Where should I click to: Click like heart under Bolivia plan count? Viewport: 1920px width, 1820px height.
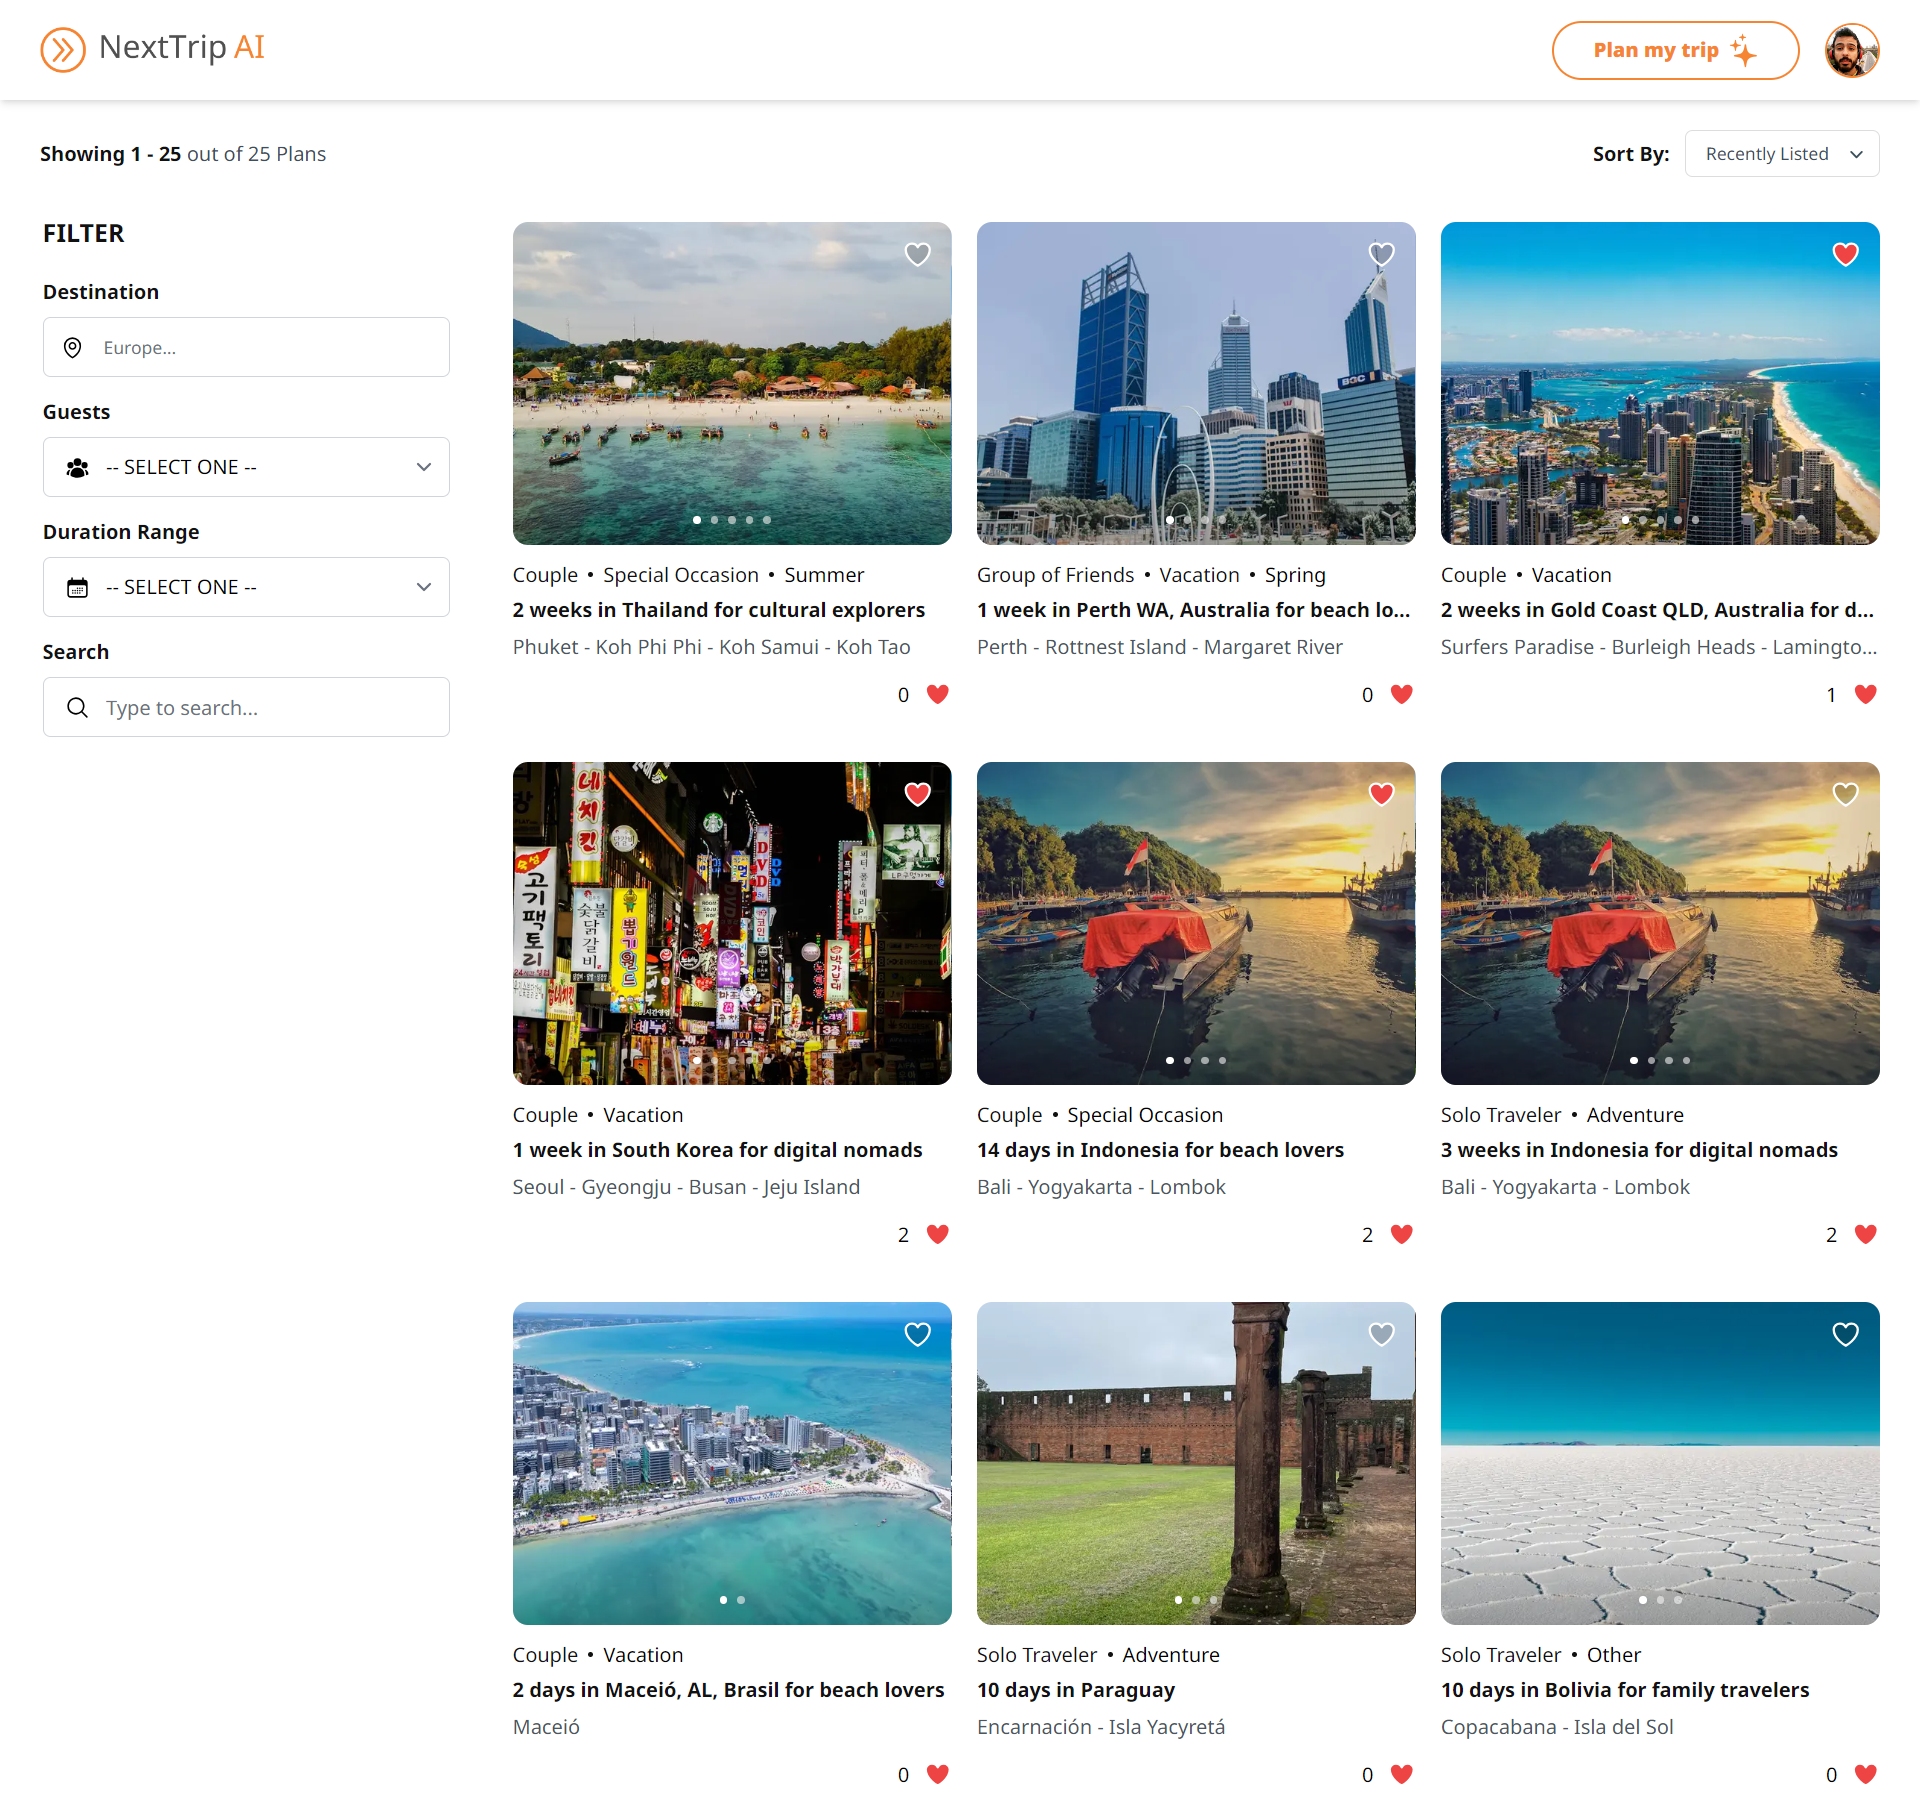[x=1865, y=1774]
